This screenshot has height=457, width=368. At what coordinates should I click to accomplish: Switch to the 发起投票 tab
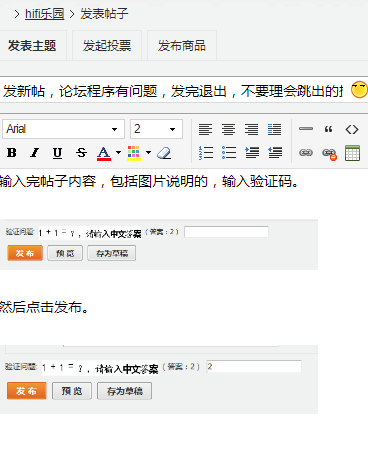(107, 46)
